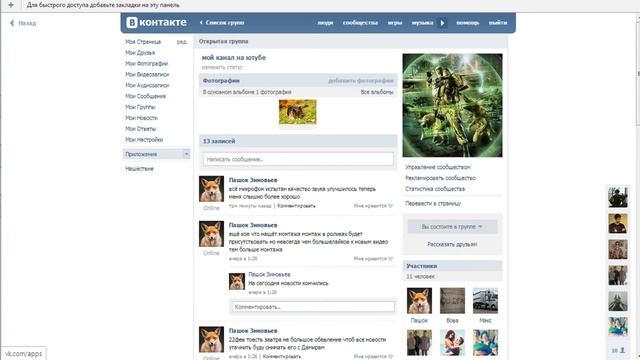Click fox avatar of the 22фев post
640x360 pixels.
tap(211, 339)
